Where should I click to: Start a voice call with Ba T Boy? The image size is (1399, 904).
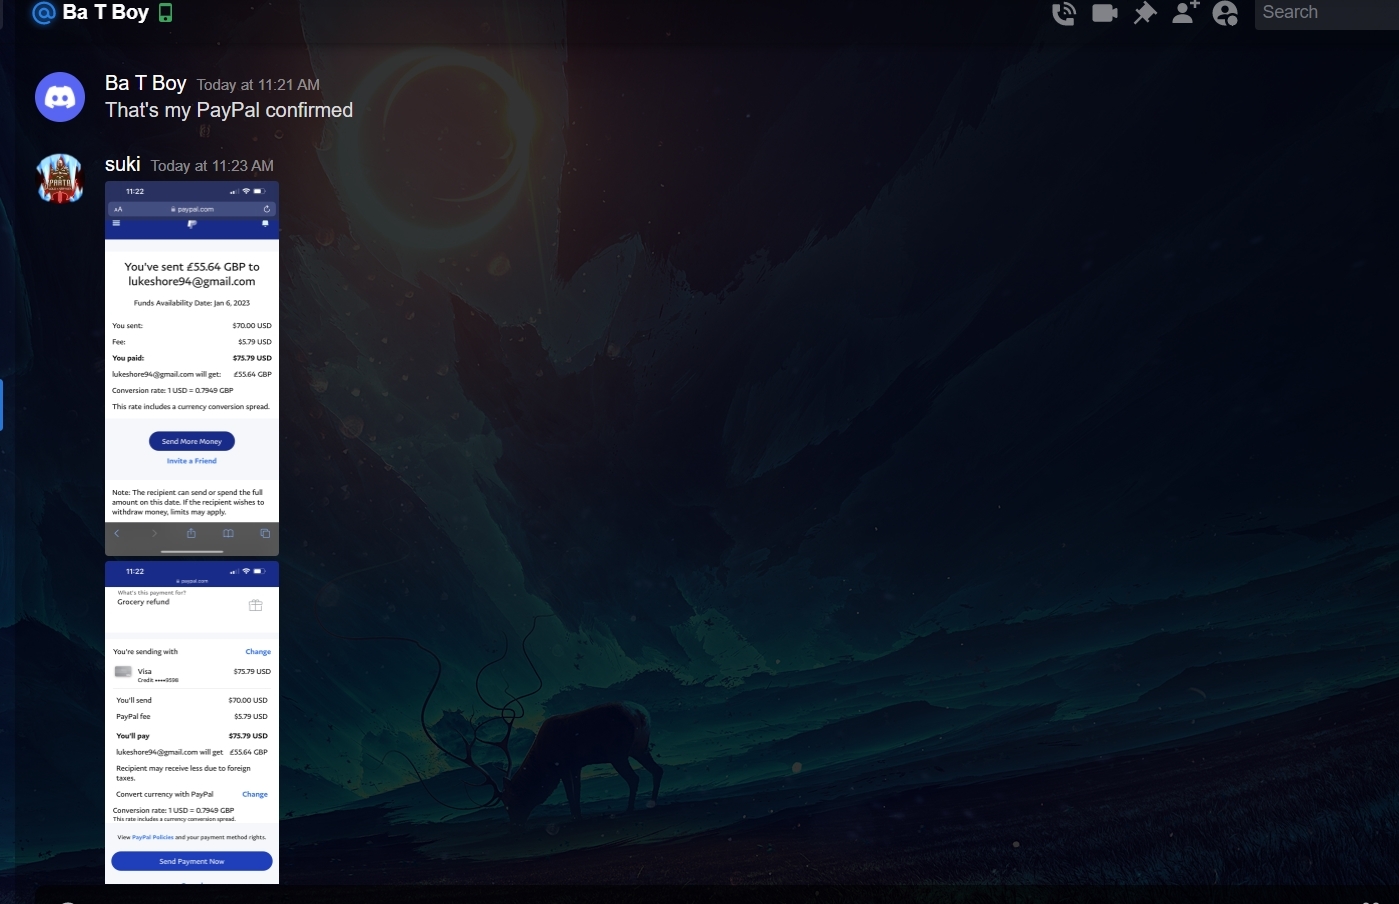coord(1064,13)
